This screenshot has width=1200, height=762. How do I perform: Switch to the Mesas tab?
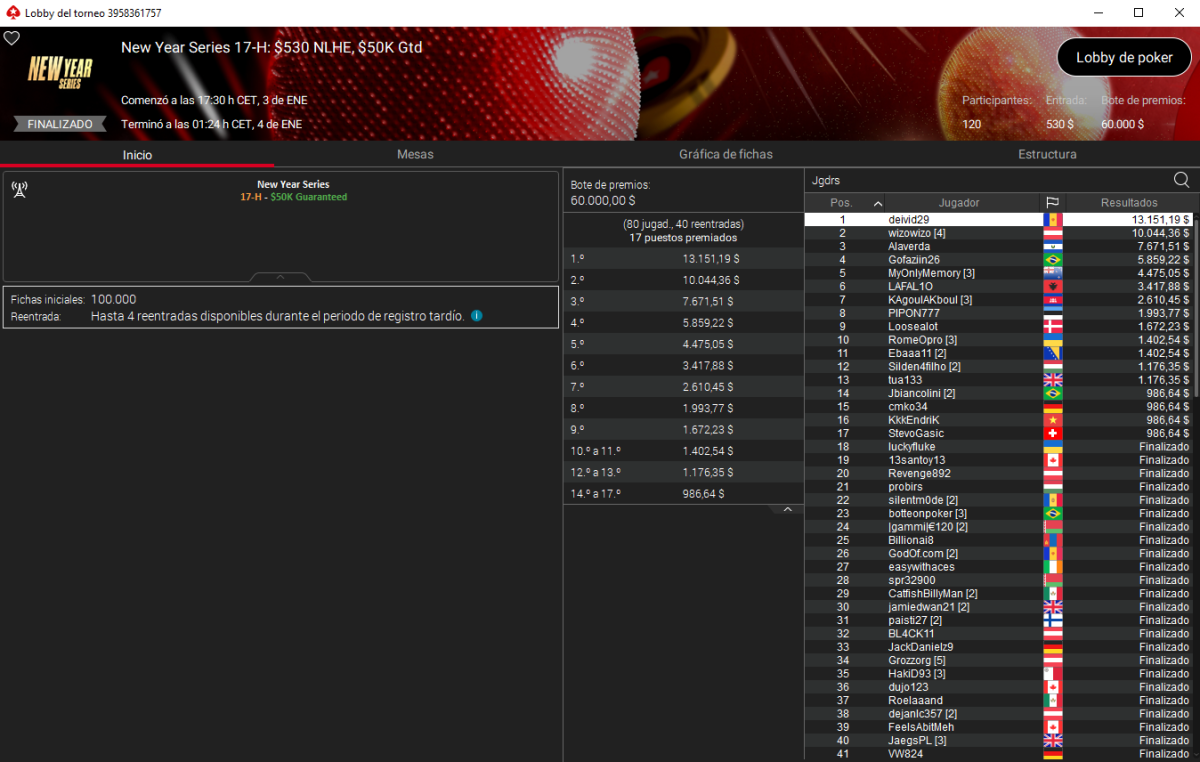click(x=415, y=154)
